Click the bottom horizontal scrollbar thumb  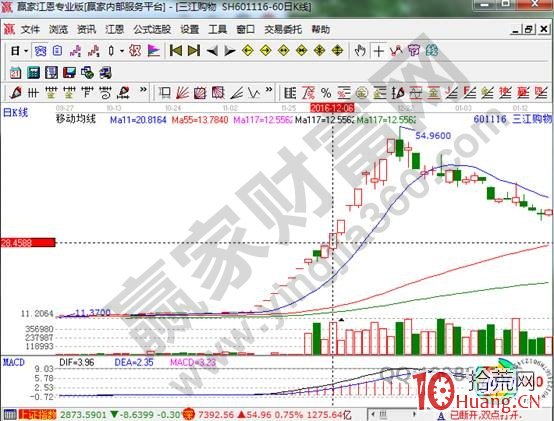tap(384, 414)
